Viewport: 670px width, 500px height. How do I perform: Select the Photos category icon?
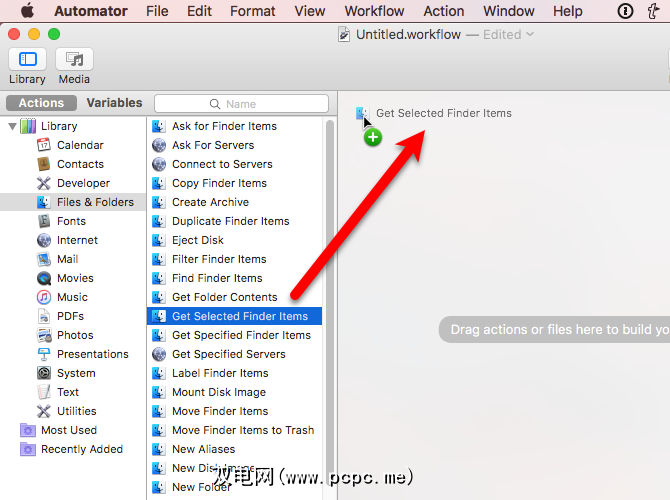coord(44,335)
